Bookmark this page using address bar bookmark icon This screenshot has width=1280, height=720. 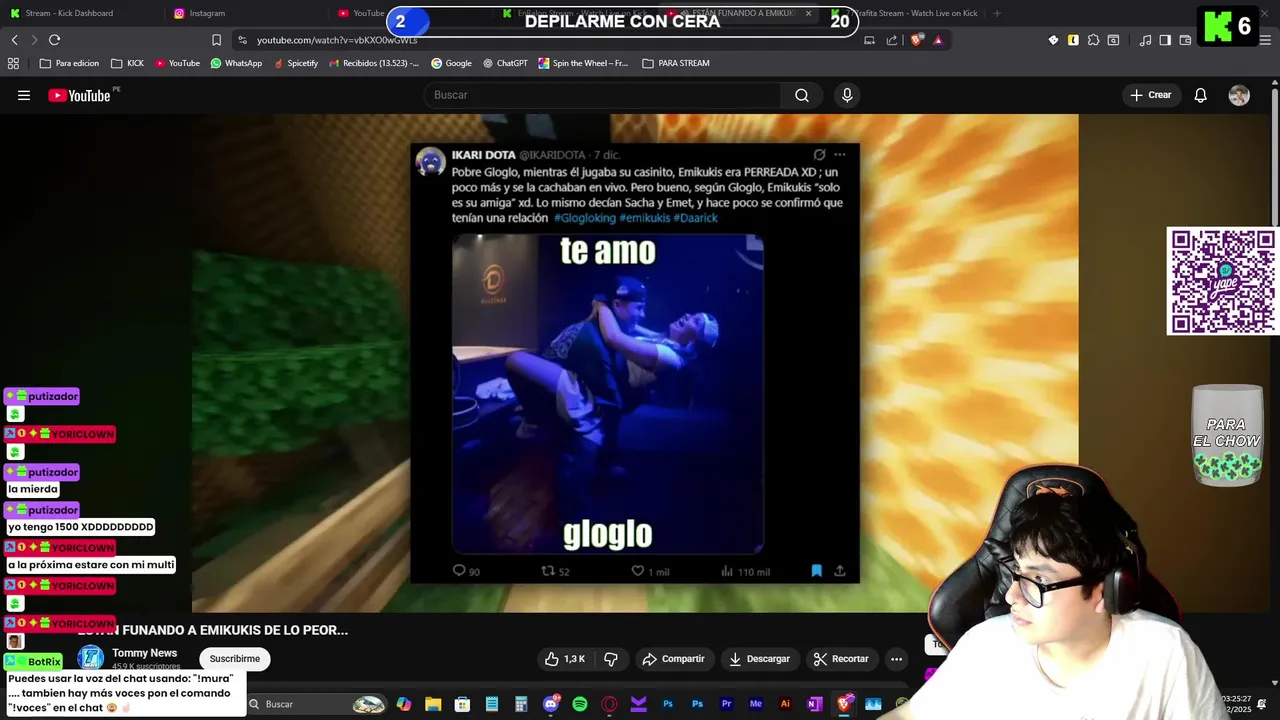(216, 40)
